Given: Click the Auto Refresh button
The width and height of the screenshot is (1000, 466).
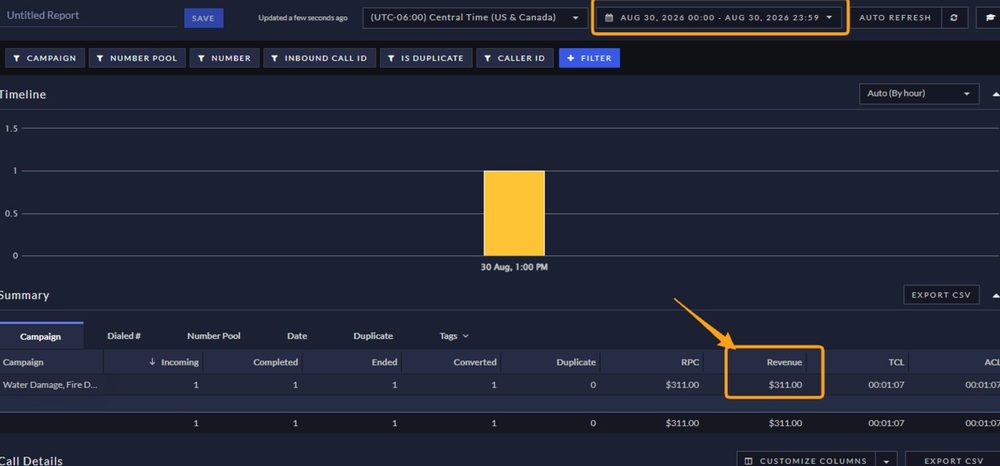Looking at the screenshot, I should (x=895, y=18).
